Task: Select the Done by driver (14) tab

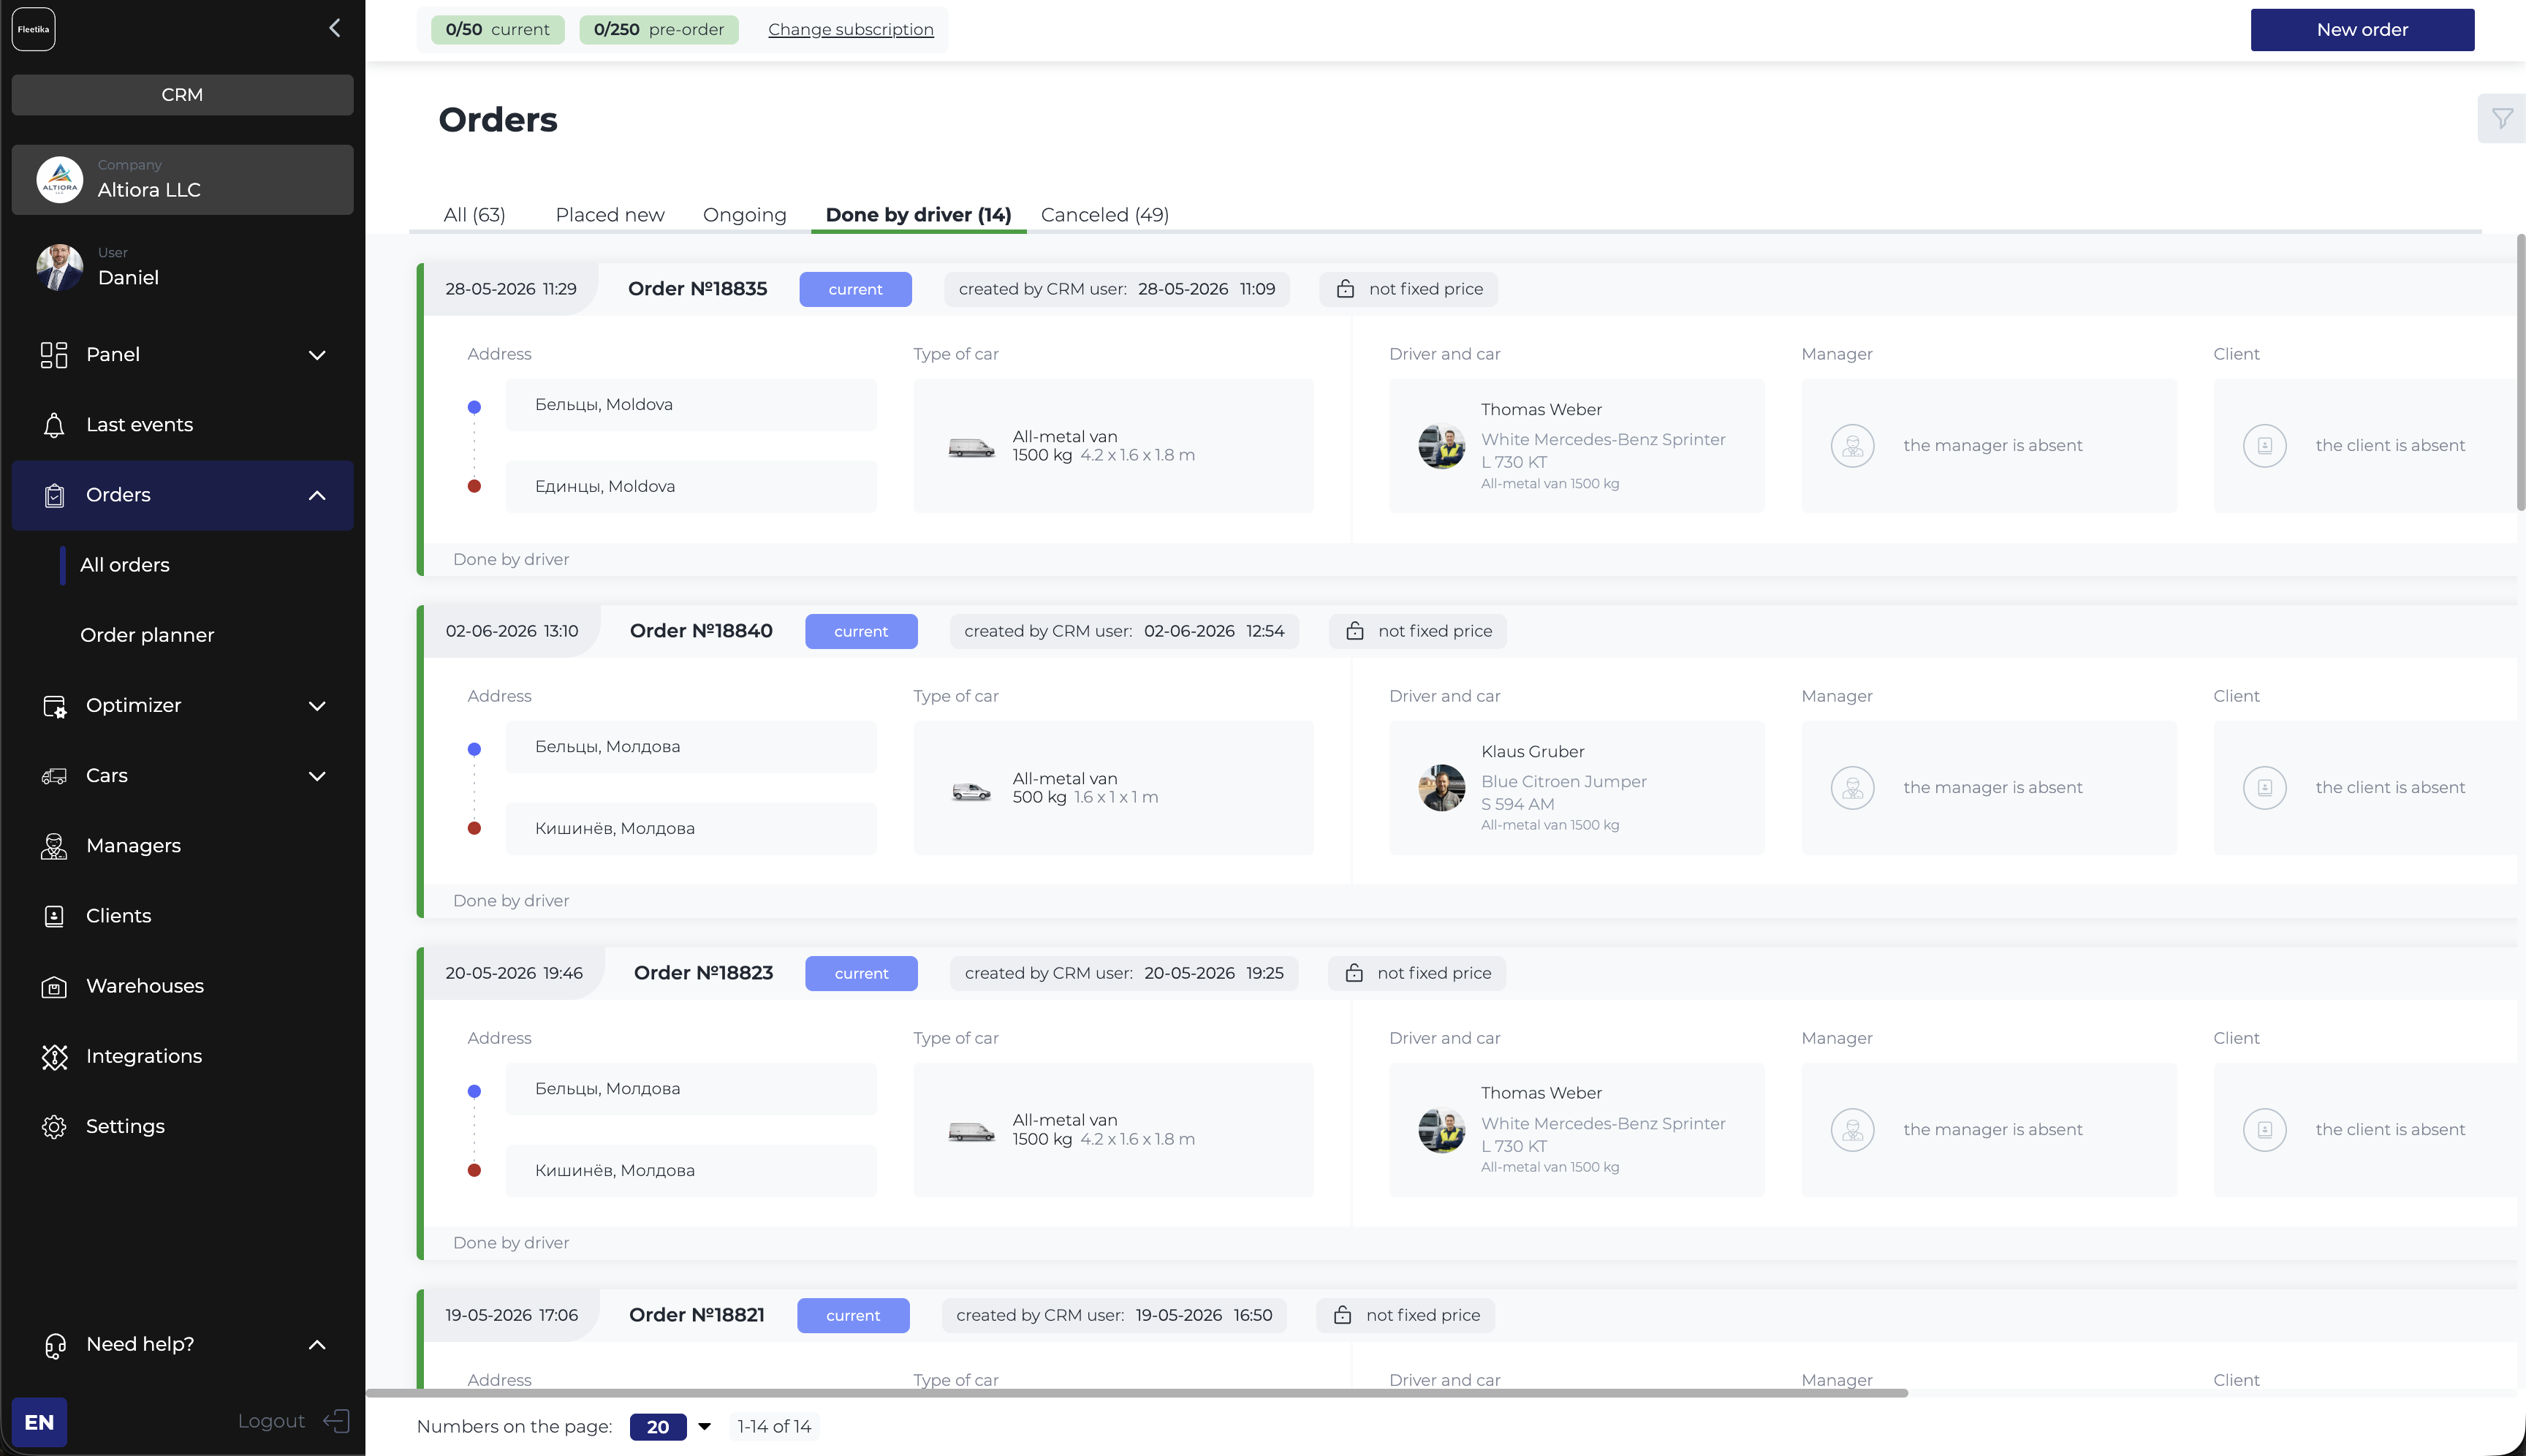Action: tap(918, 215)
